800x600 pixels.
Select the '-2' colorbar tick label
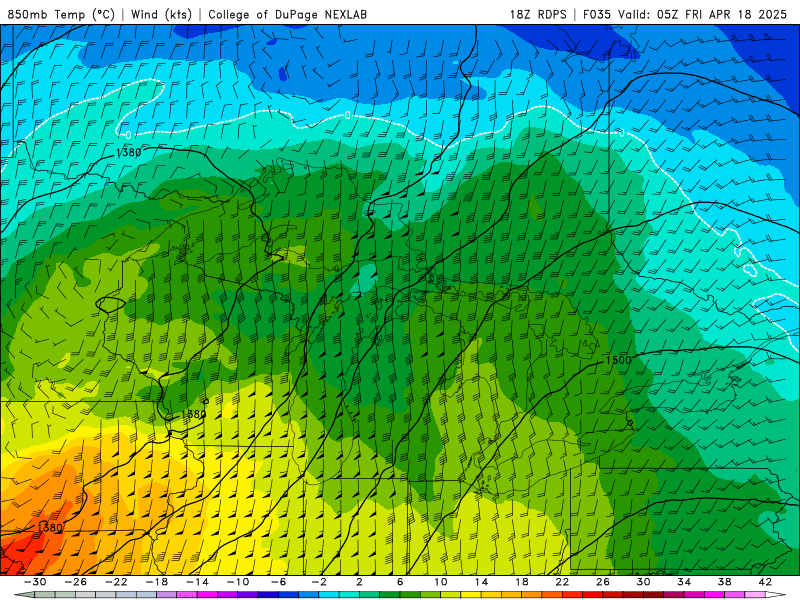point(319,582)
